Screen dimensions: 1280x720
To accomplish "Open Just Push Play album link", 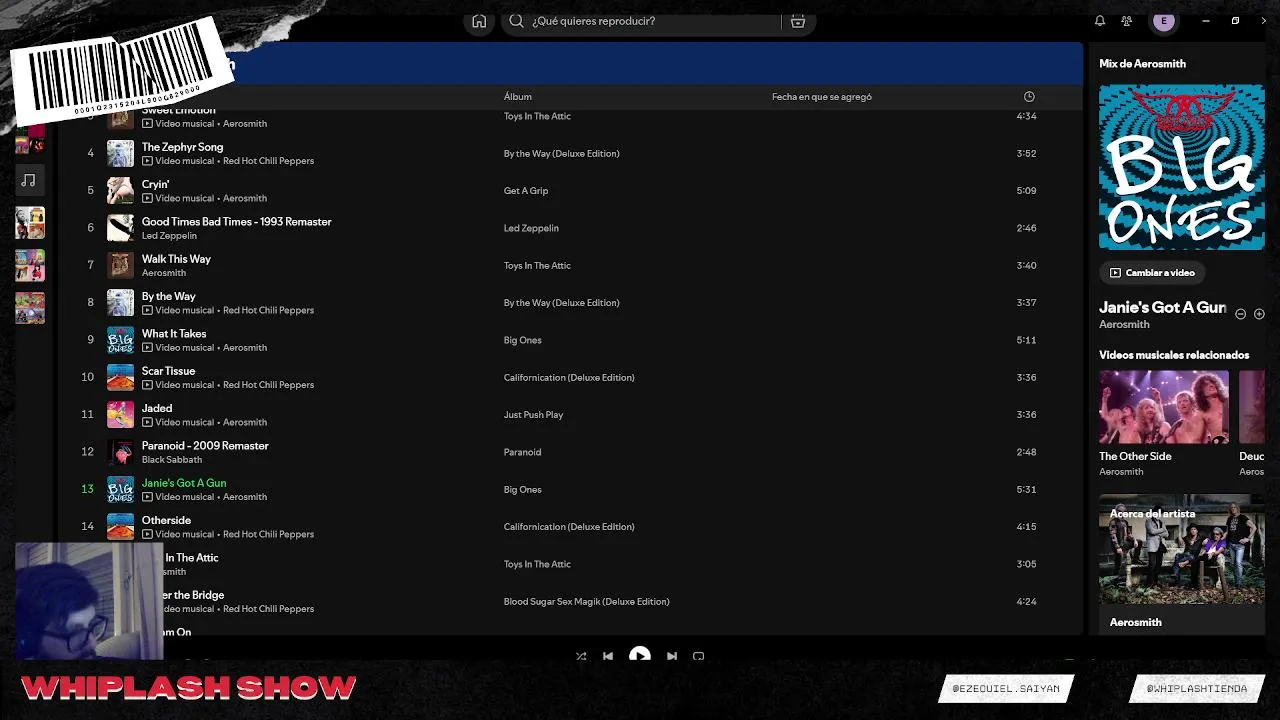I will click(533, 415).
